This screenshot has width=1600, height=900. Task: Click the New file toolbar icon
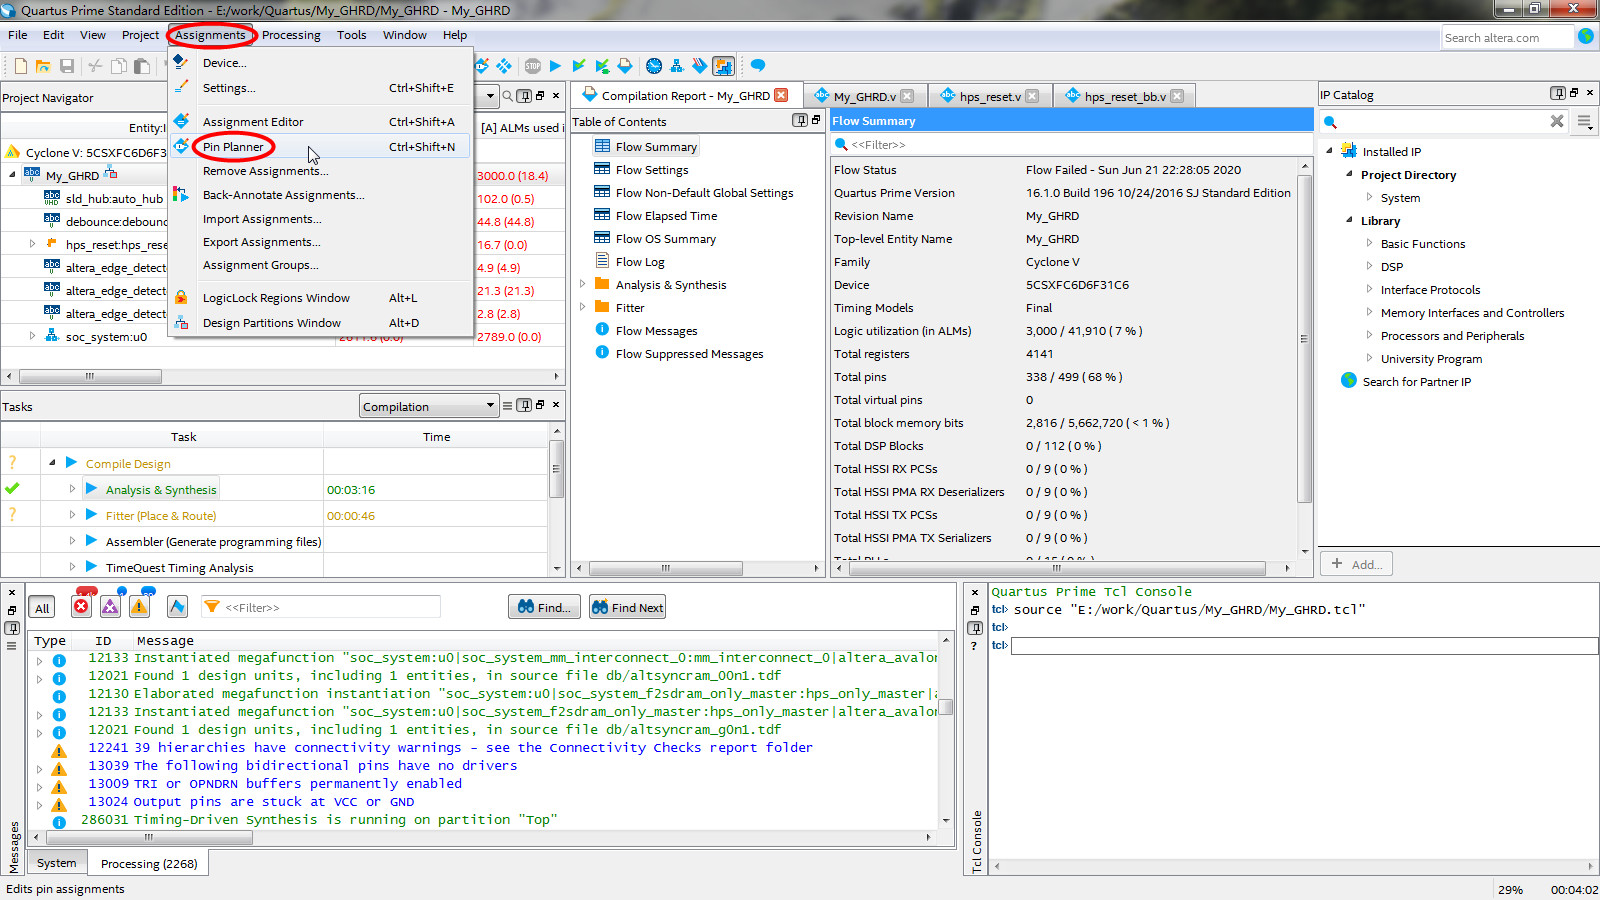[x=20, y=66]
